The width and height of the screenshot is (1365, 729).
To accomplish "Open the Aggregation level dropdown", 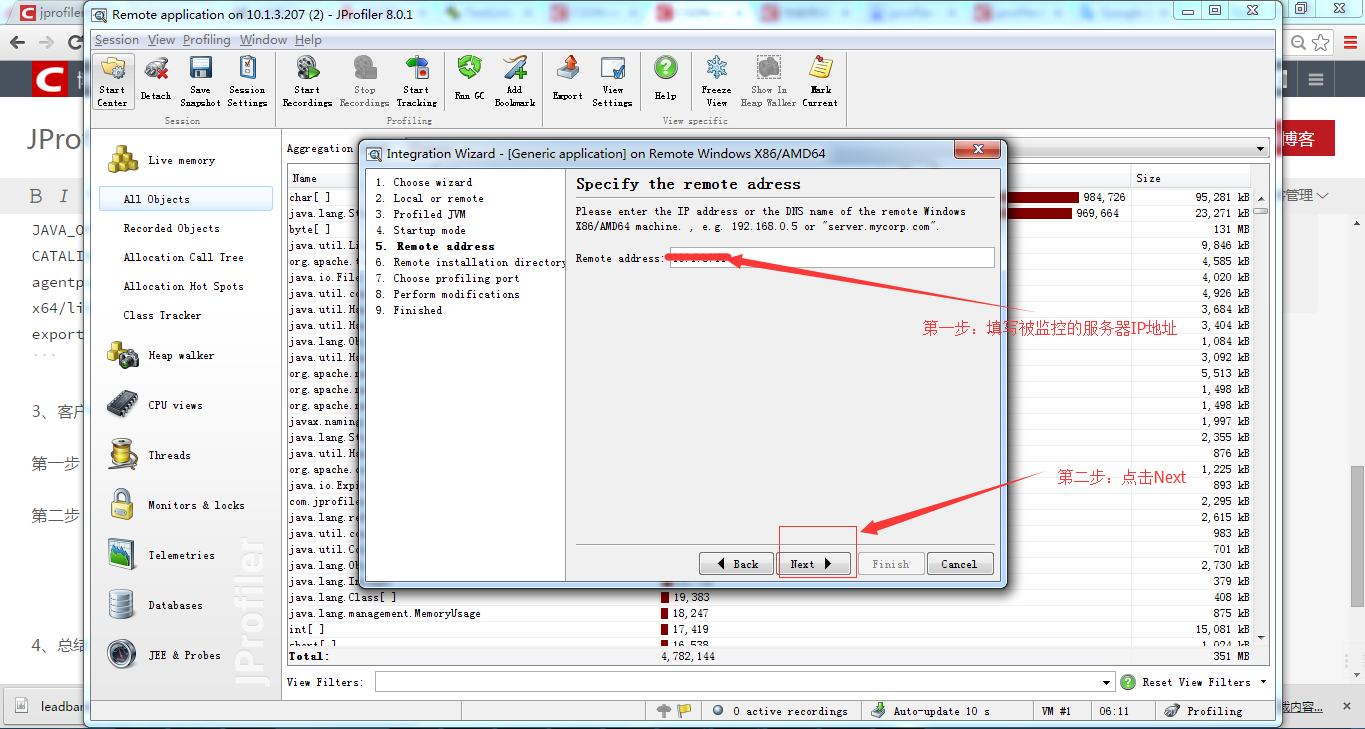I will point(1260,148).
